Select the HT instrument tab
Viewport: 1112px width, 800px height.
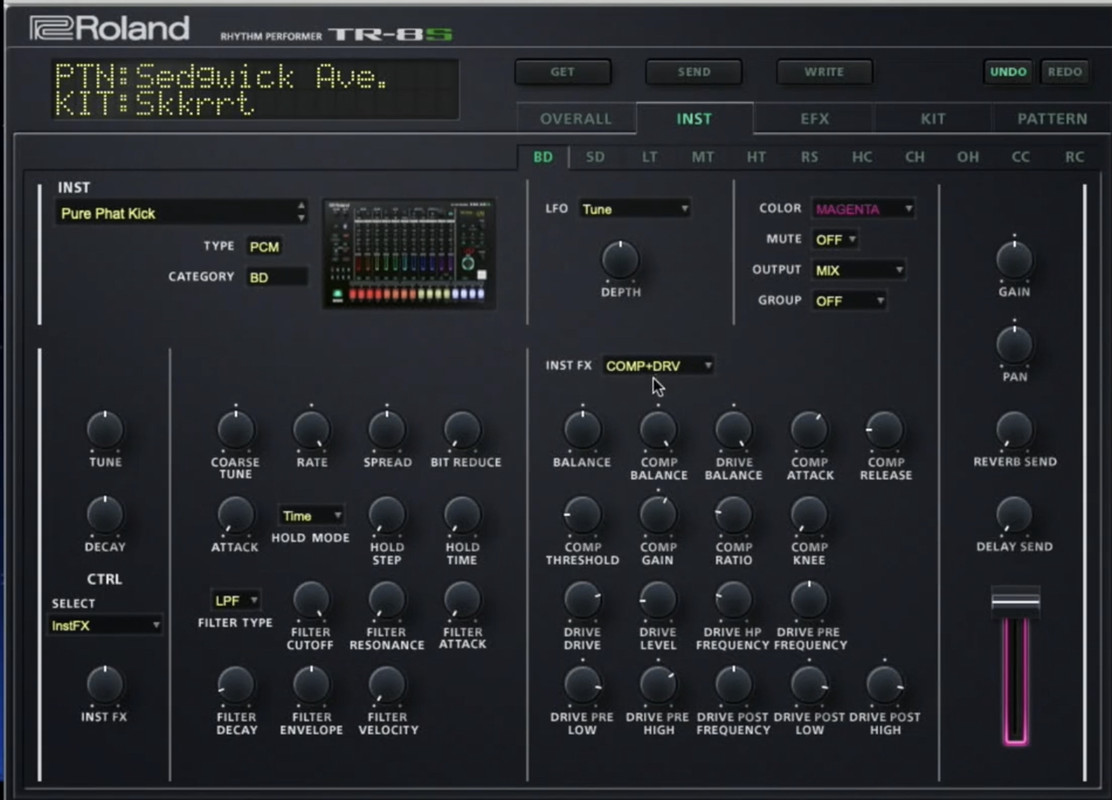point(756,157)
